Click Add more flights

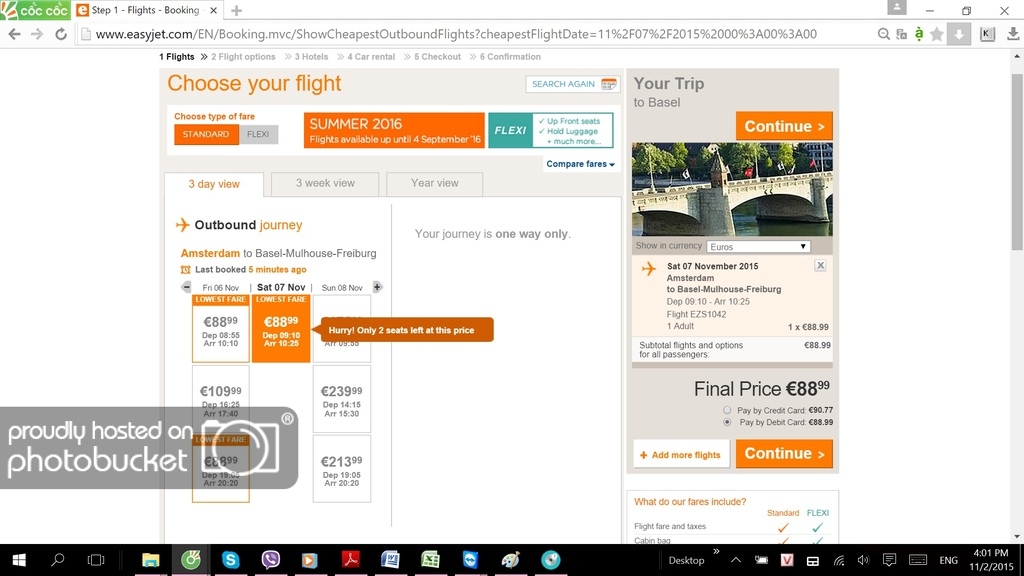(680, 455)
